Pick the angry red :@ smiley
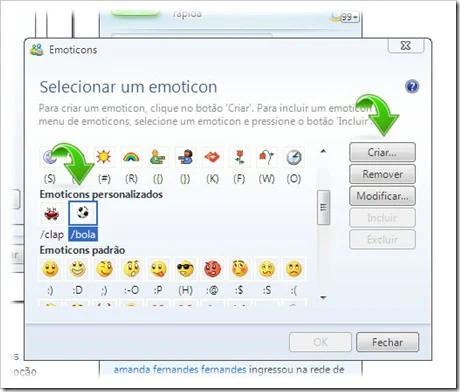 tap(212, 269)
